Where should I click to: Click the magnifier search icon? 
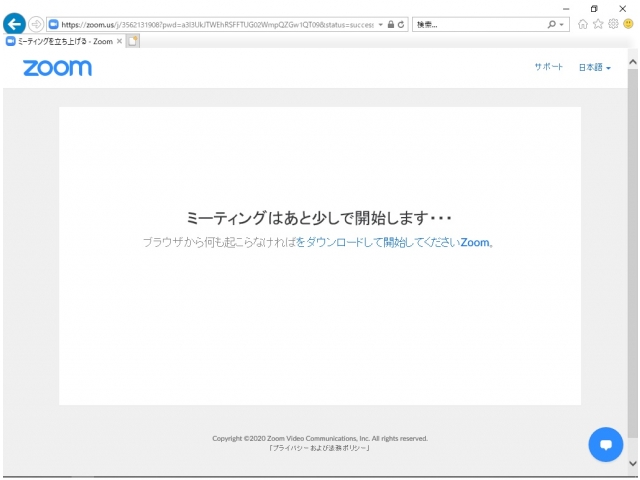pyautogui.click(x=551, y=24)
